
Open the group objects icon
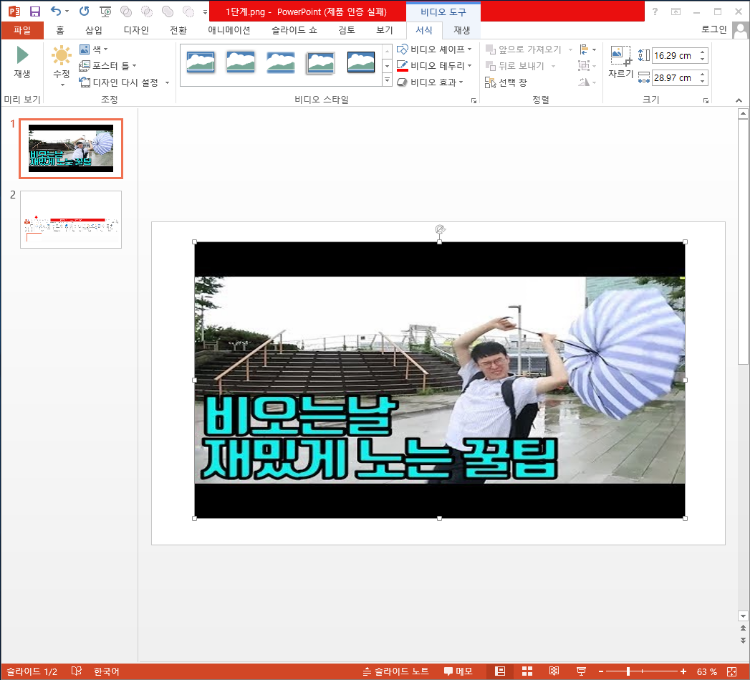pyautogui.click(x=587, y=66)
